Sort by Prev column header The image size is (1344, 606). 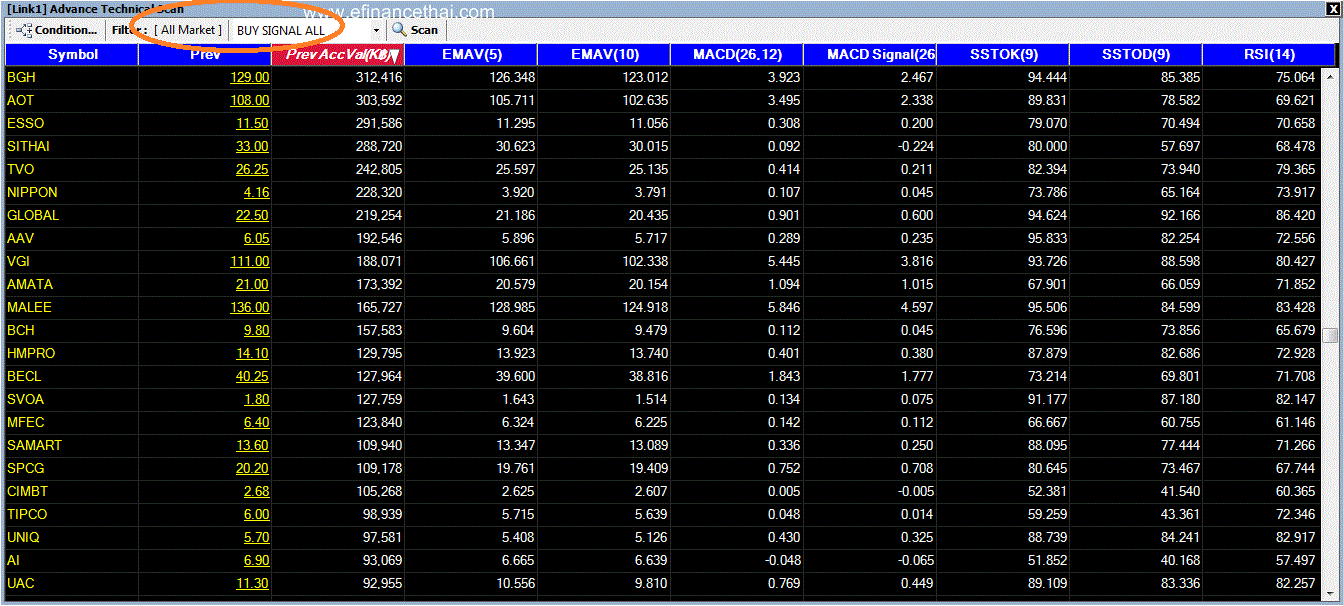(205, 54)
